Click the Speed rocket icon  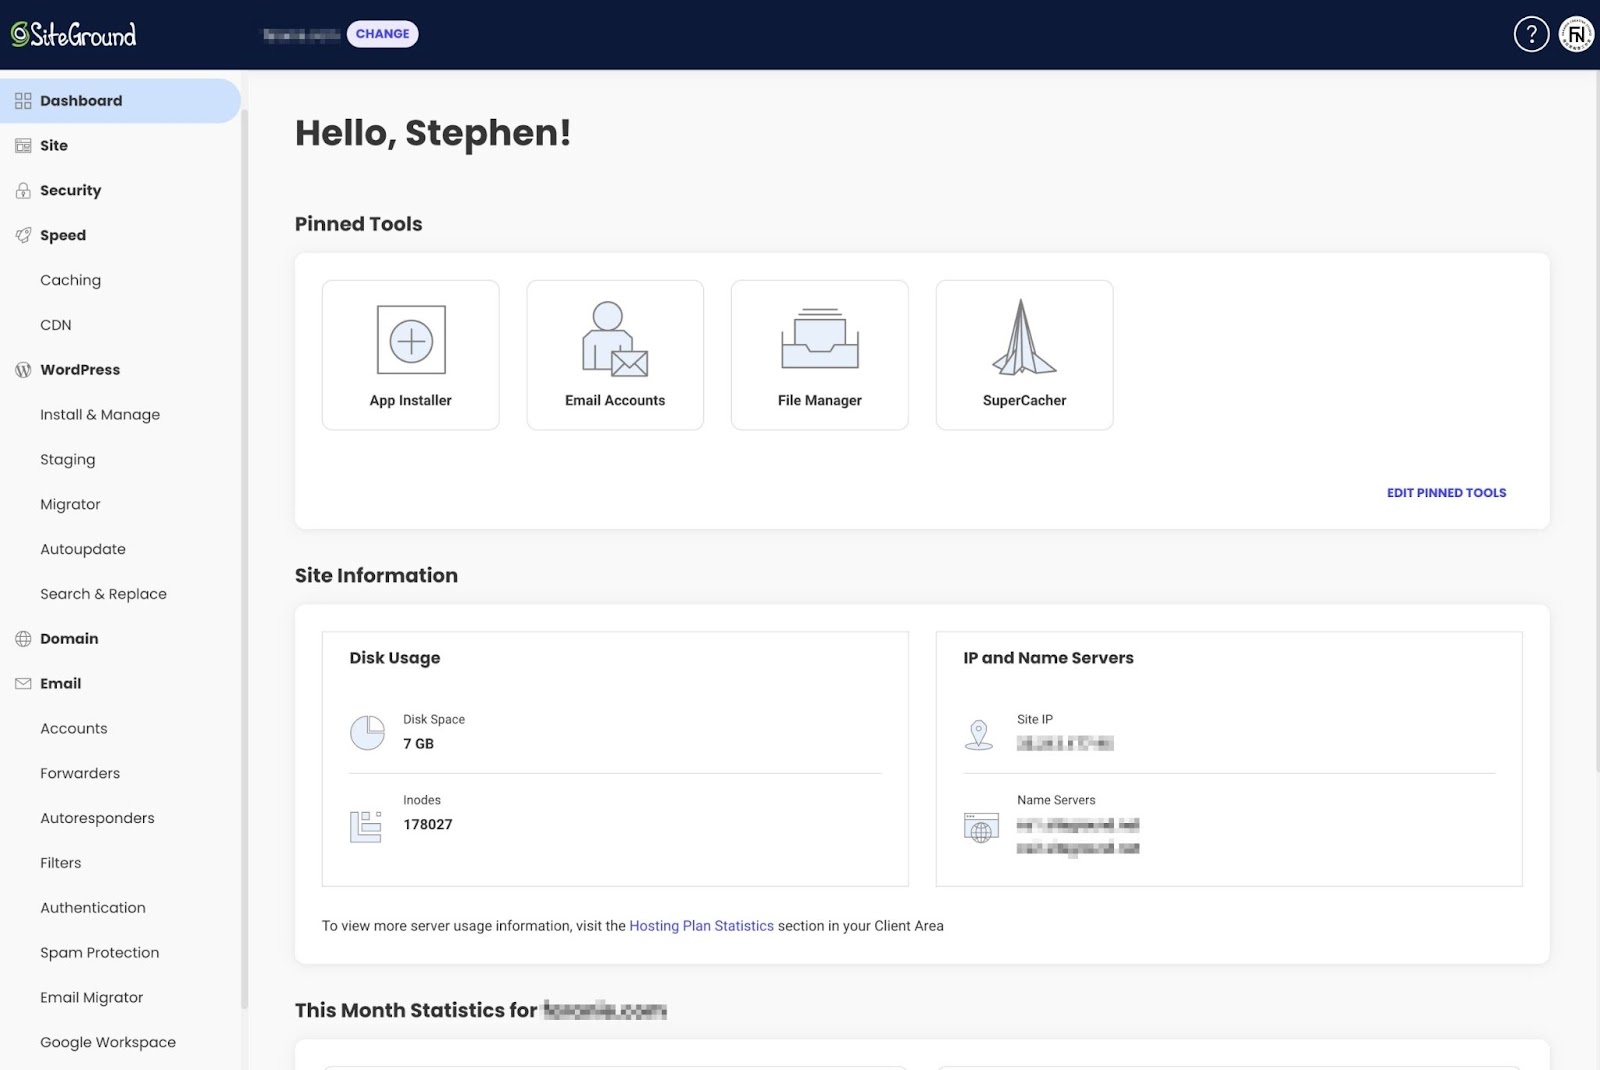(23, 235)
